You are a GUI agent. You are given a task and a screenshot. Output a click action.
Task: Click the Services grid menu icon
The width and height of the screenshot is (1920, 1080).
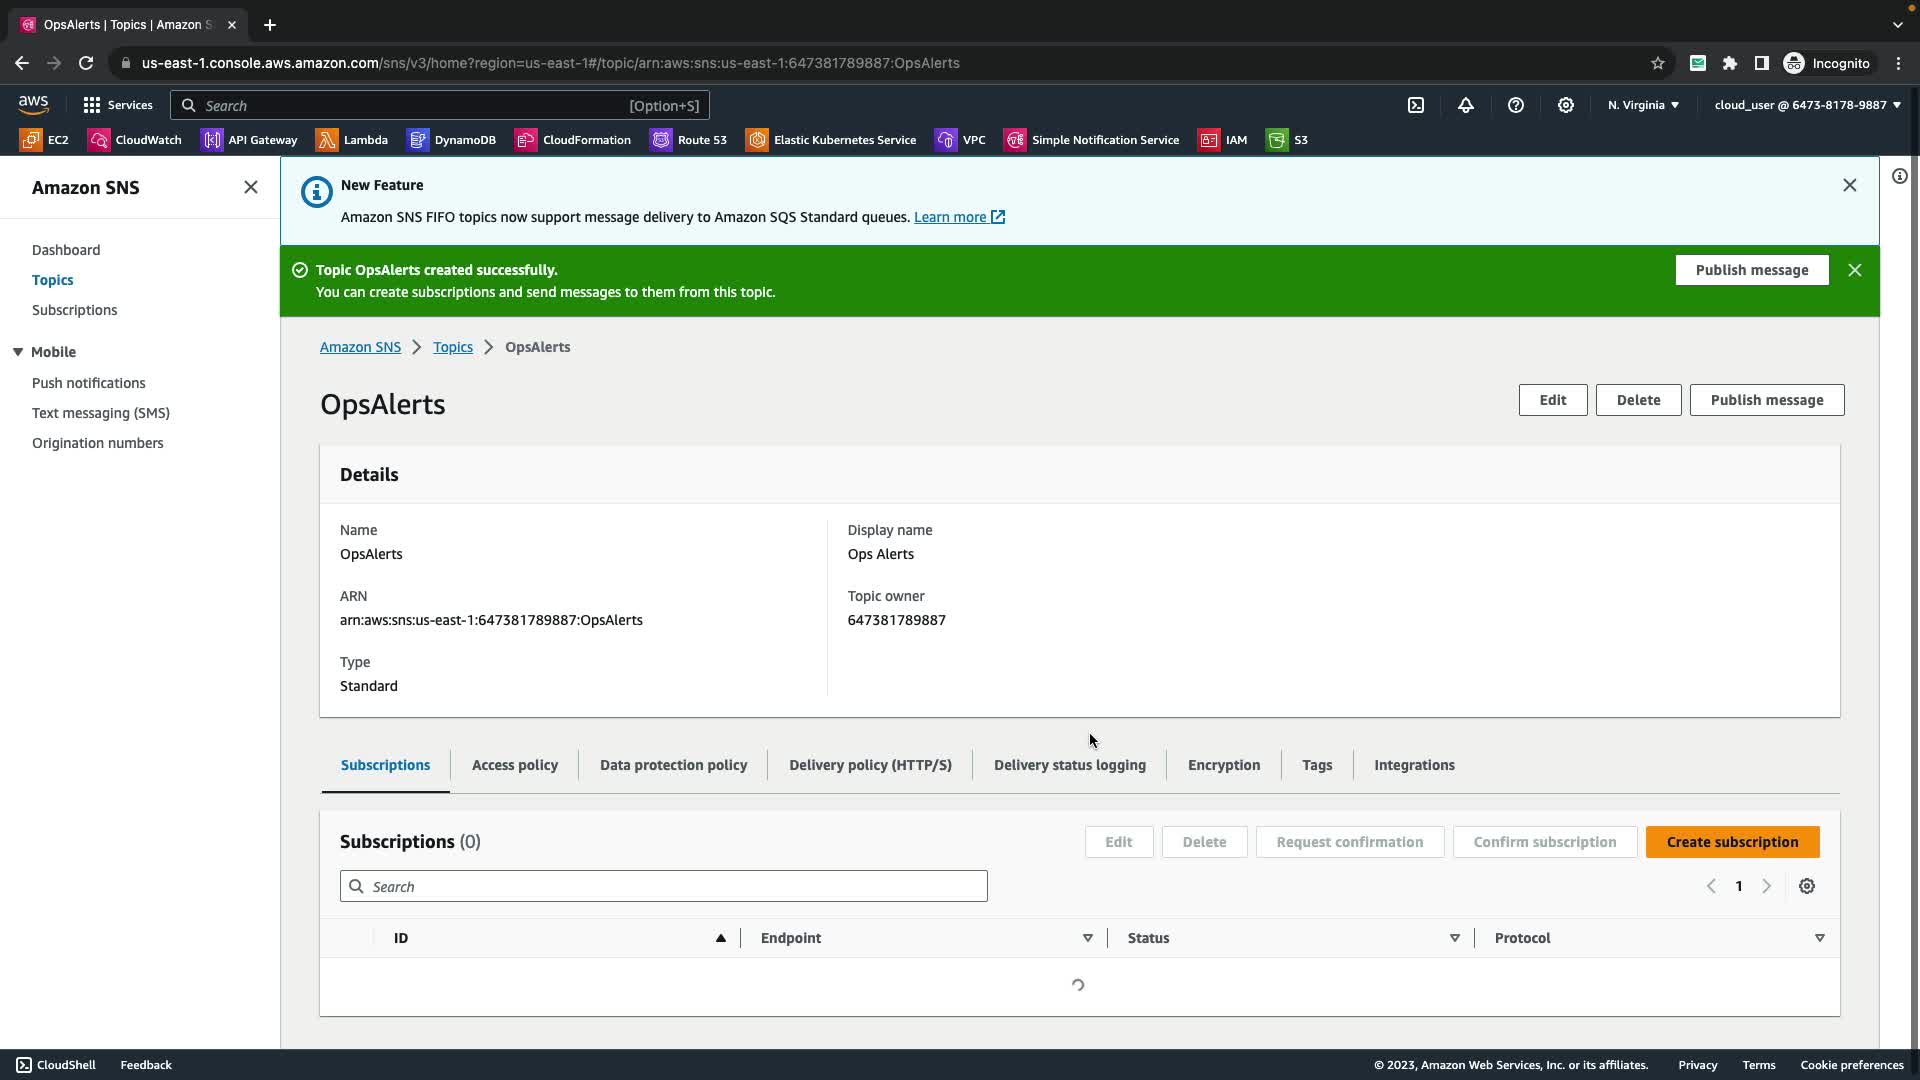(92, 105)
